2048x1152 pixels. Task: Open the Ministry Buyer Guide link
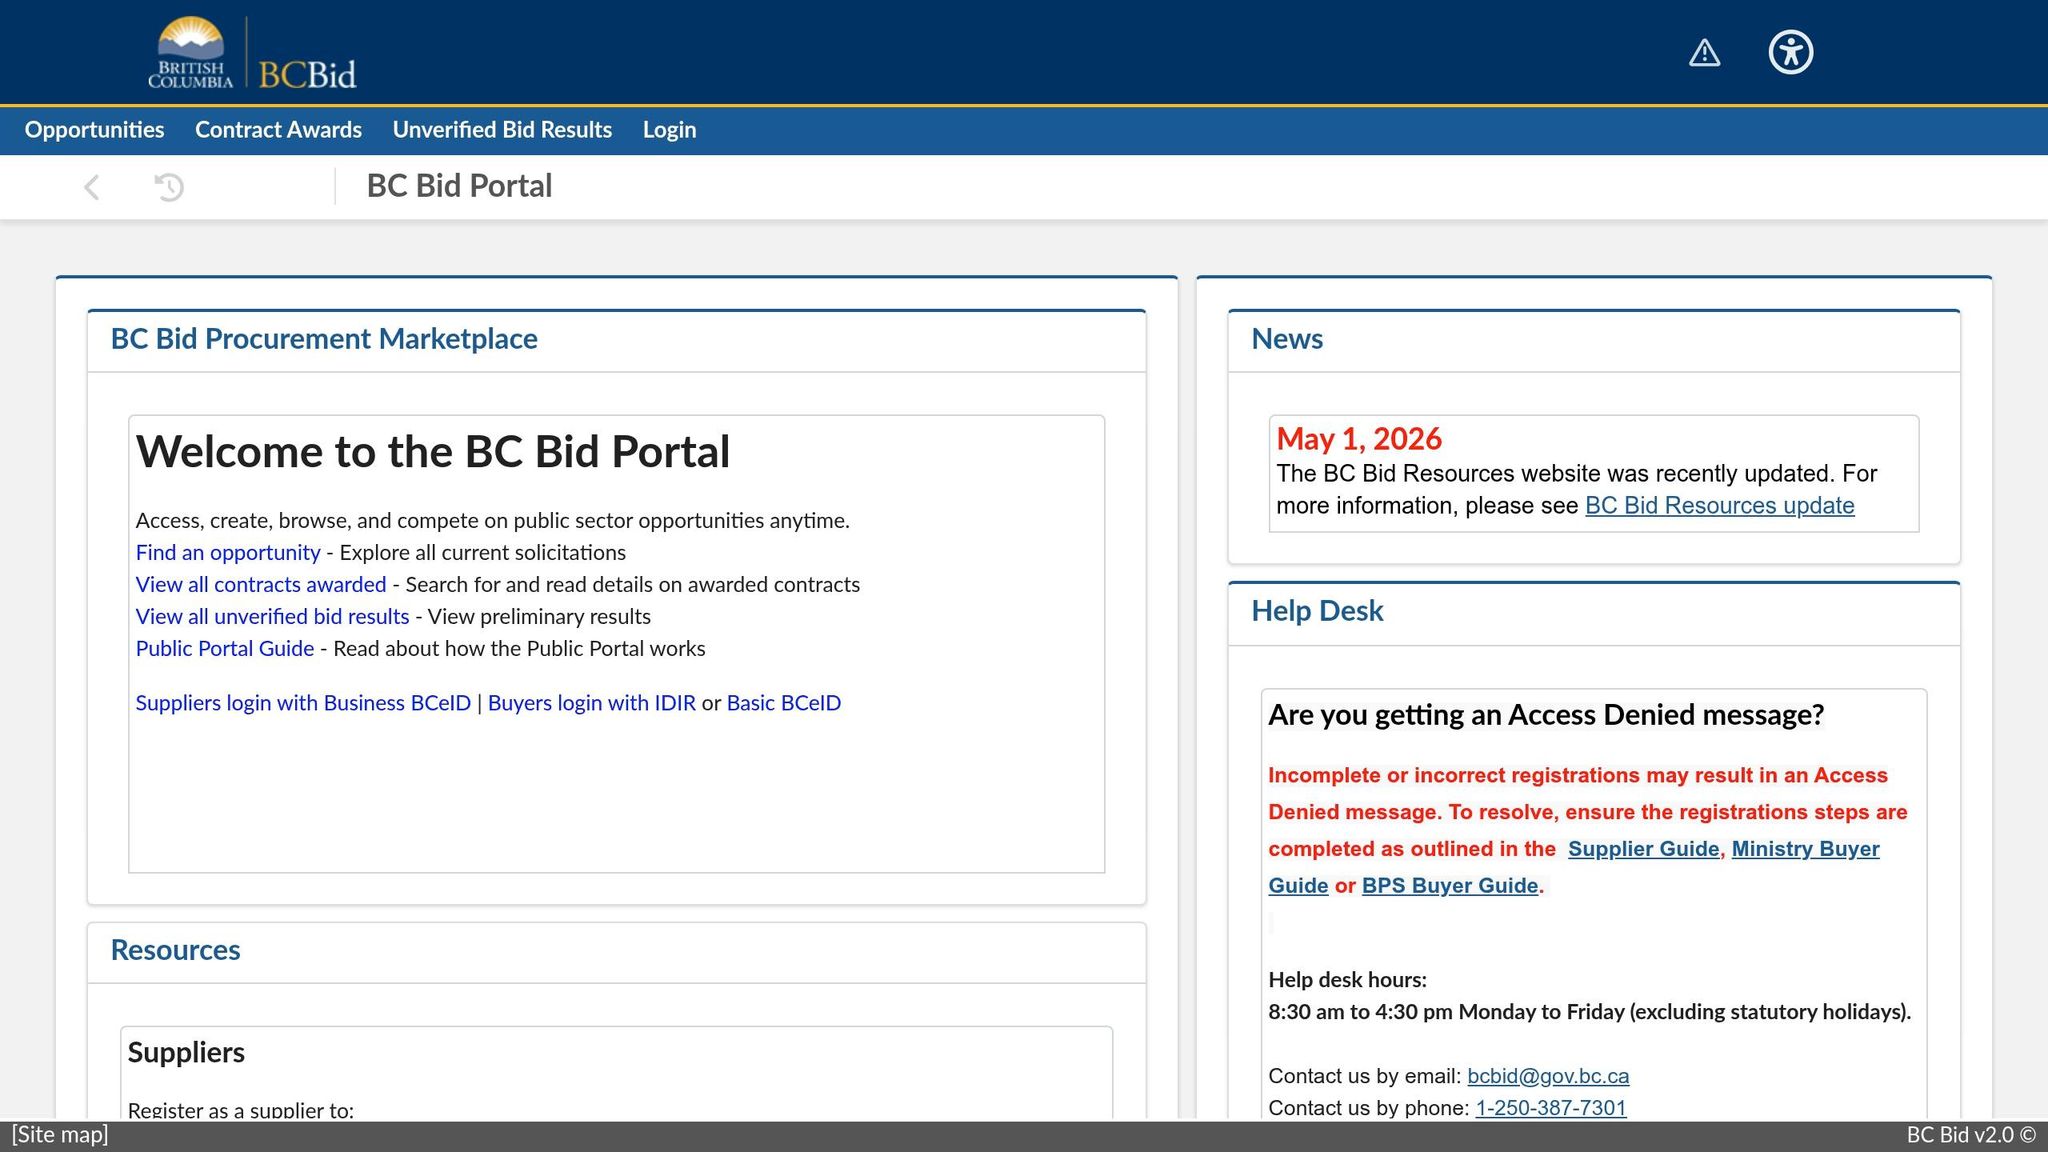click(x=1574, y=867)
